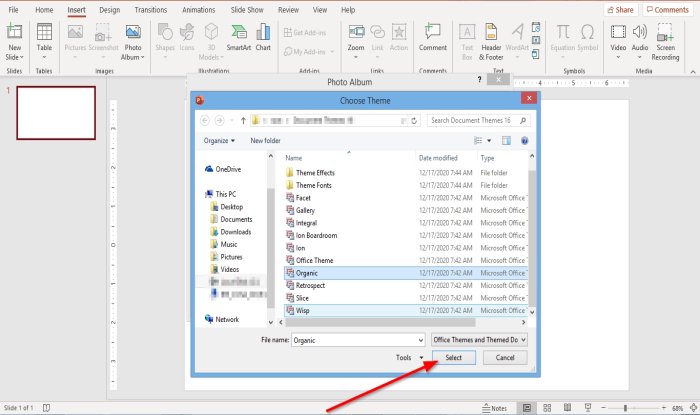Switch to the Design tab
Screen dimensions: 700x415
coord(110,9)
